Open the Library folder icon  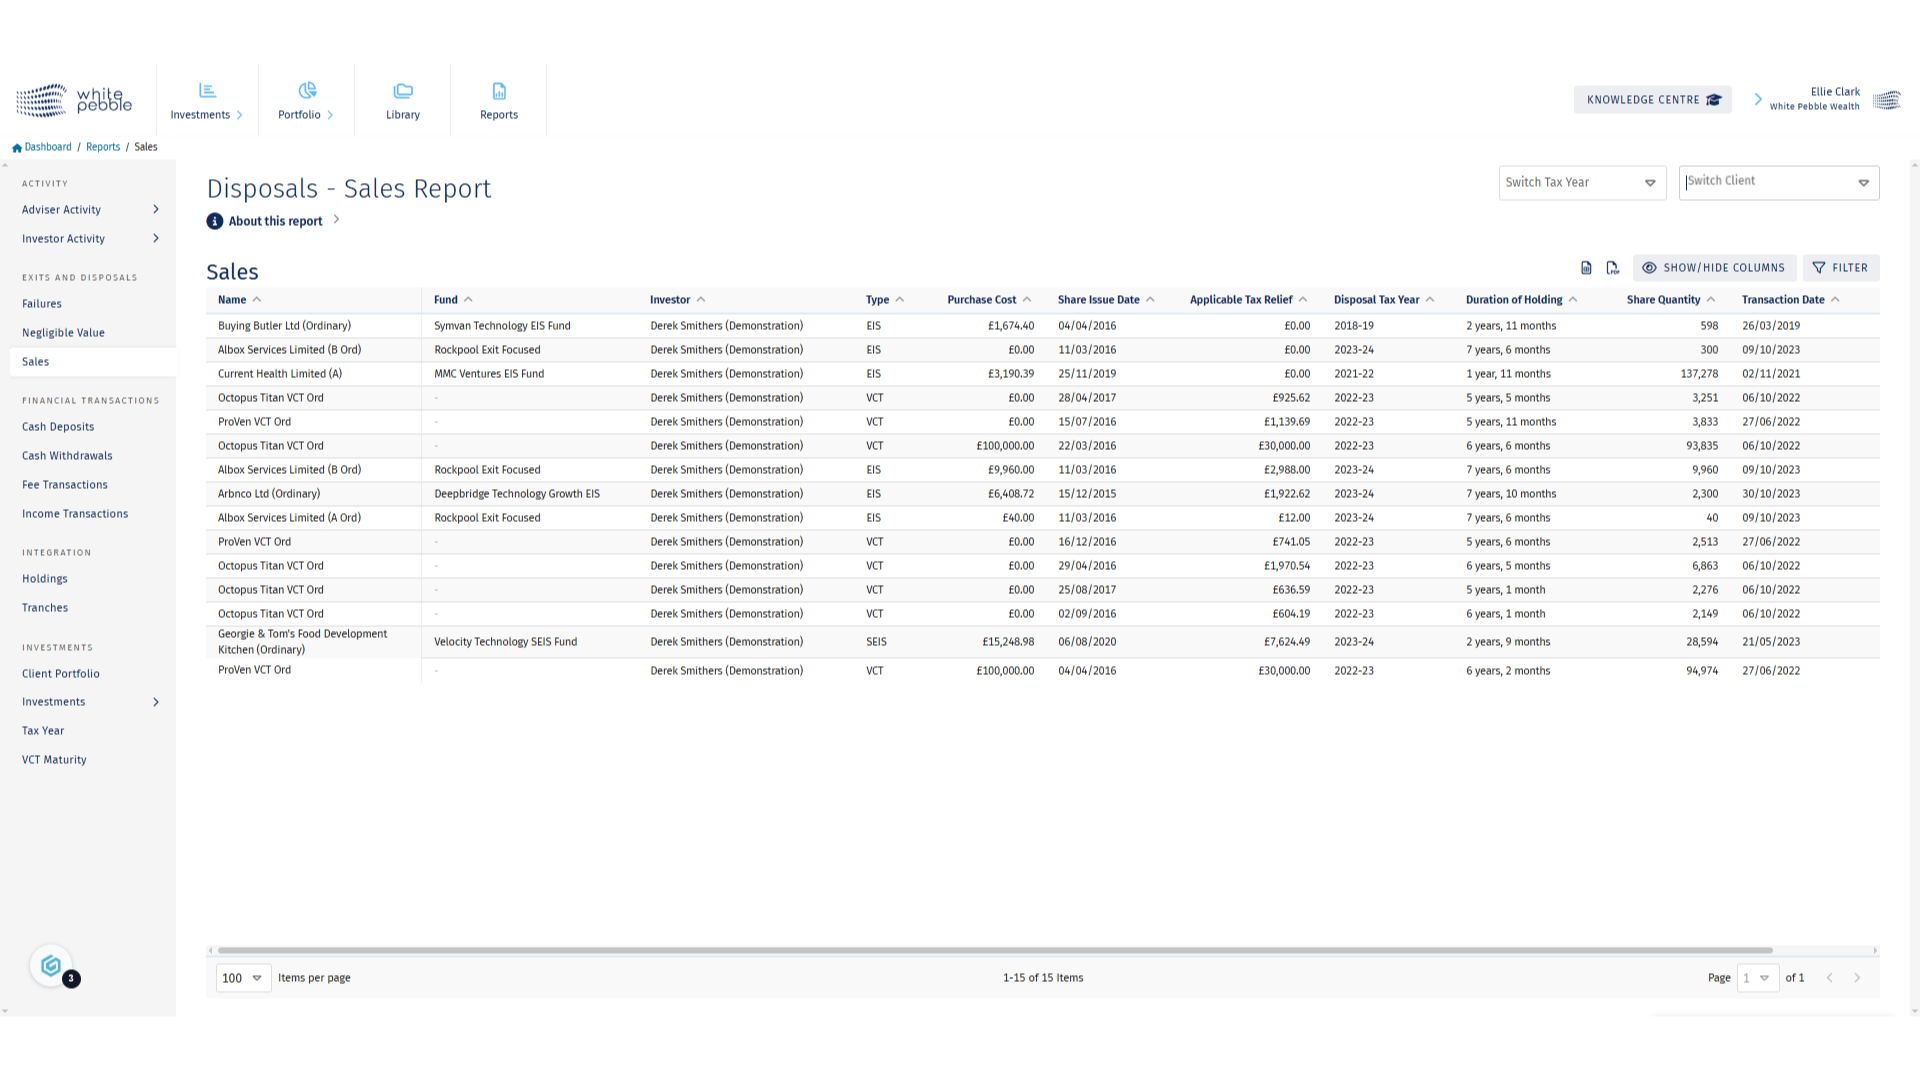click(403, 91)
